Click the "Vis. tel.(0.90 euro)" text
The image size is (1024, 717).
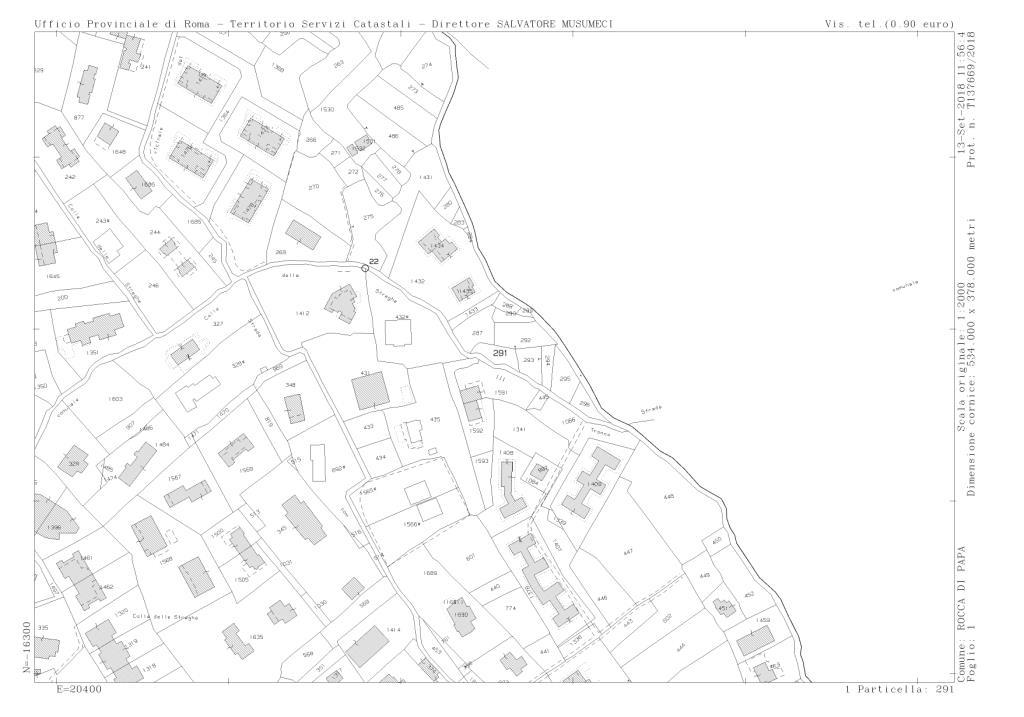pos(889,23)
